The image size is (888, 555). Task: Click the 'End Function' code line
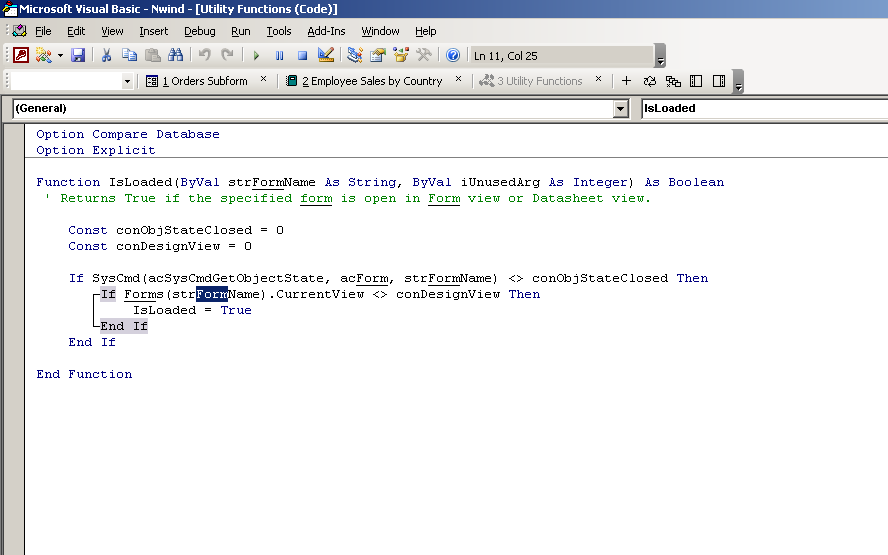point(84,374)
